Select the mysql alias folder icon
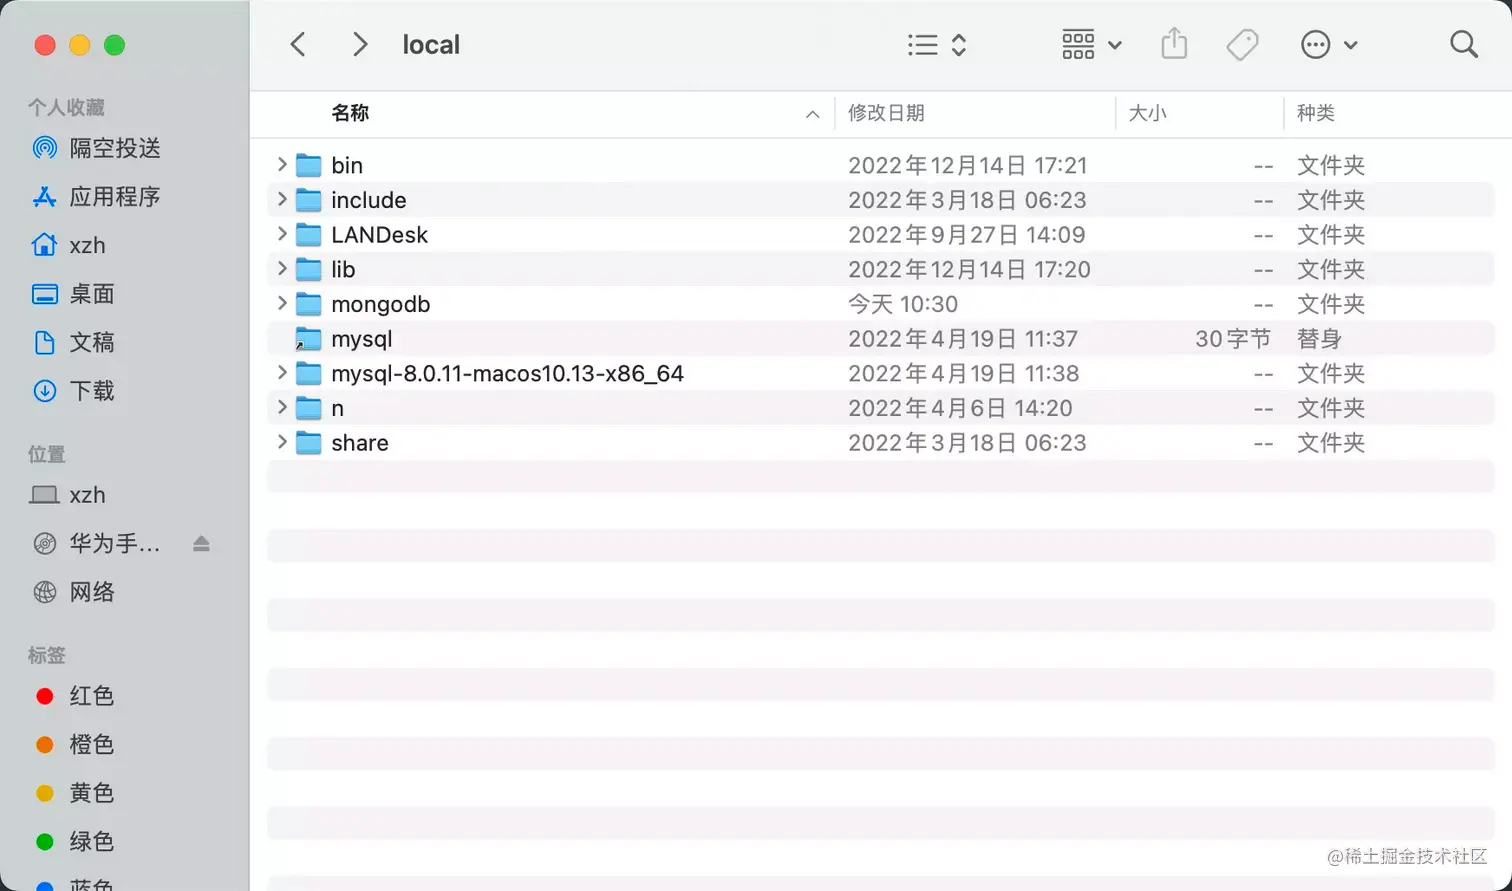The image size is (1512, 891). coord(309,339)
